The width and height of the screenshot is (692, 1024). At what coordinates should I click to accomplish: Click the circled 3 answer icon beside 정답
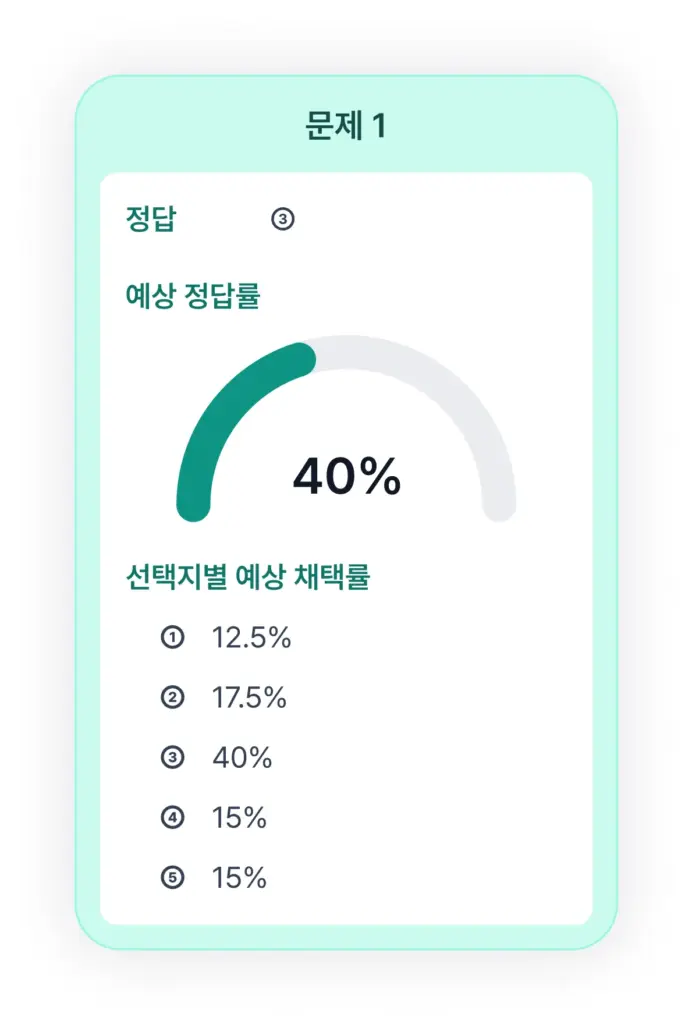[x=283, y=219]
